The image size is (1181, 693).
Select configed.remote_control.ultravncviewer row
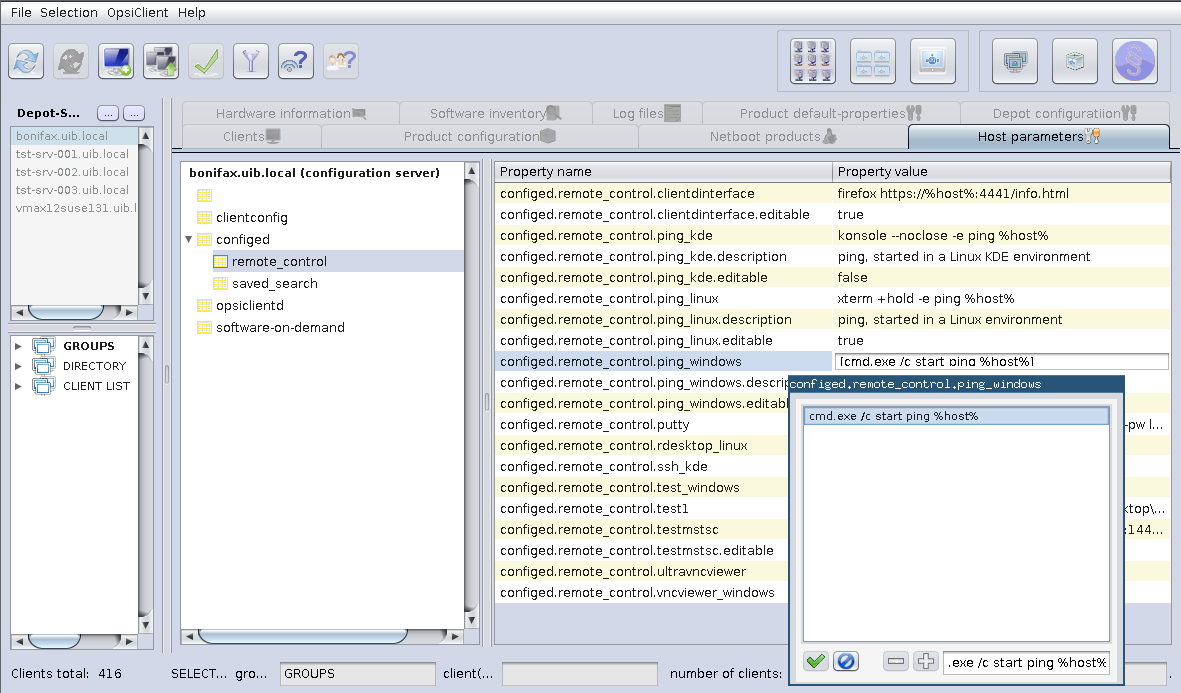click(x=642, y=572)
